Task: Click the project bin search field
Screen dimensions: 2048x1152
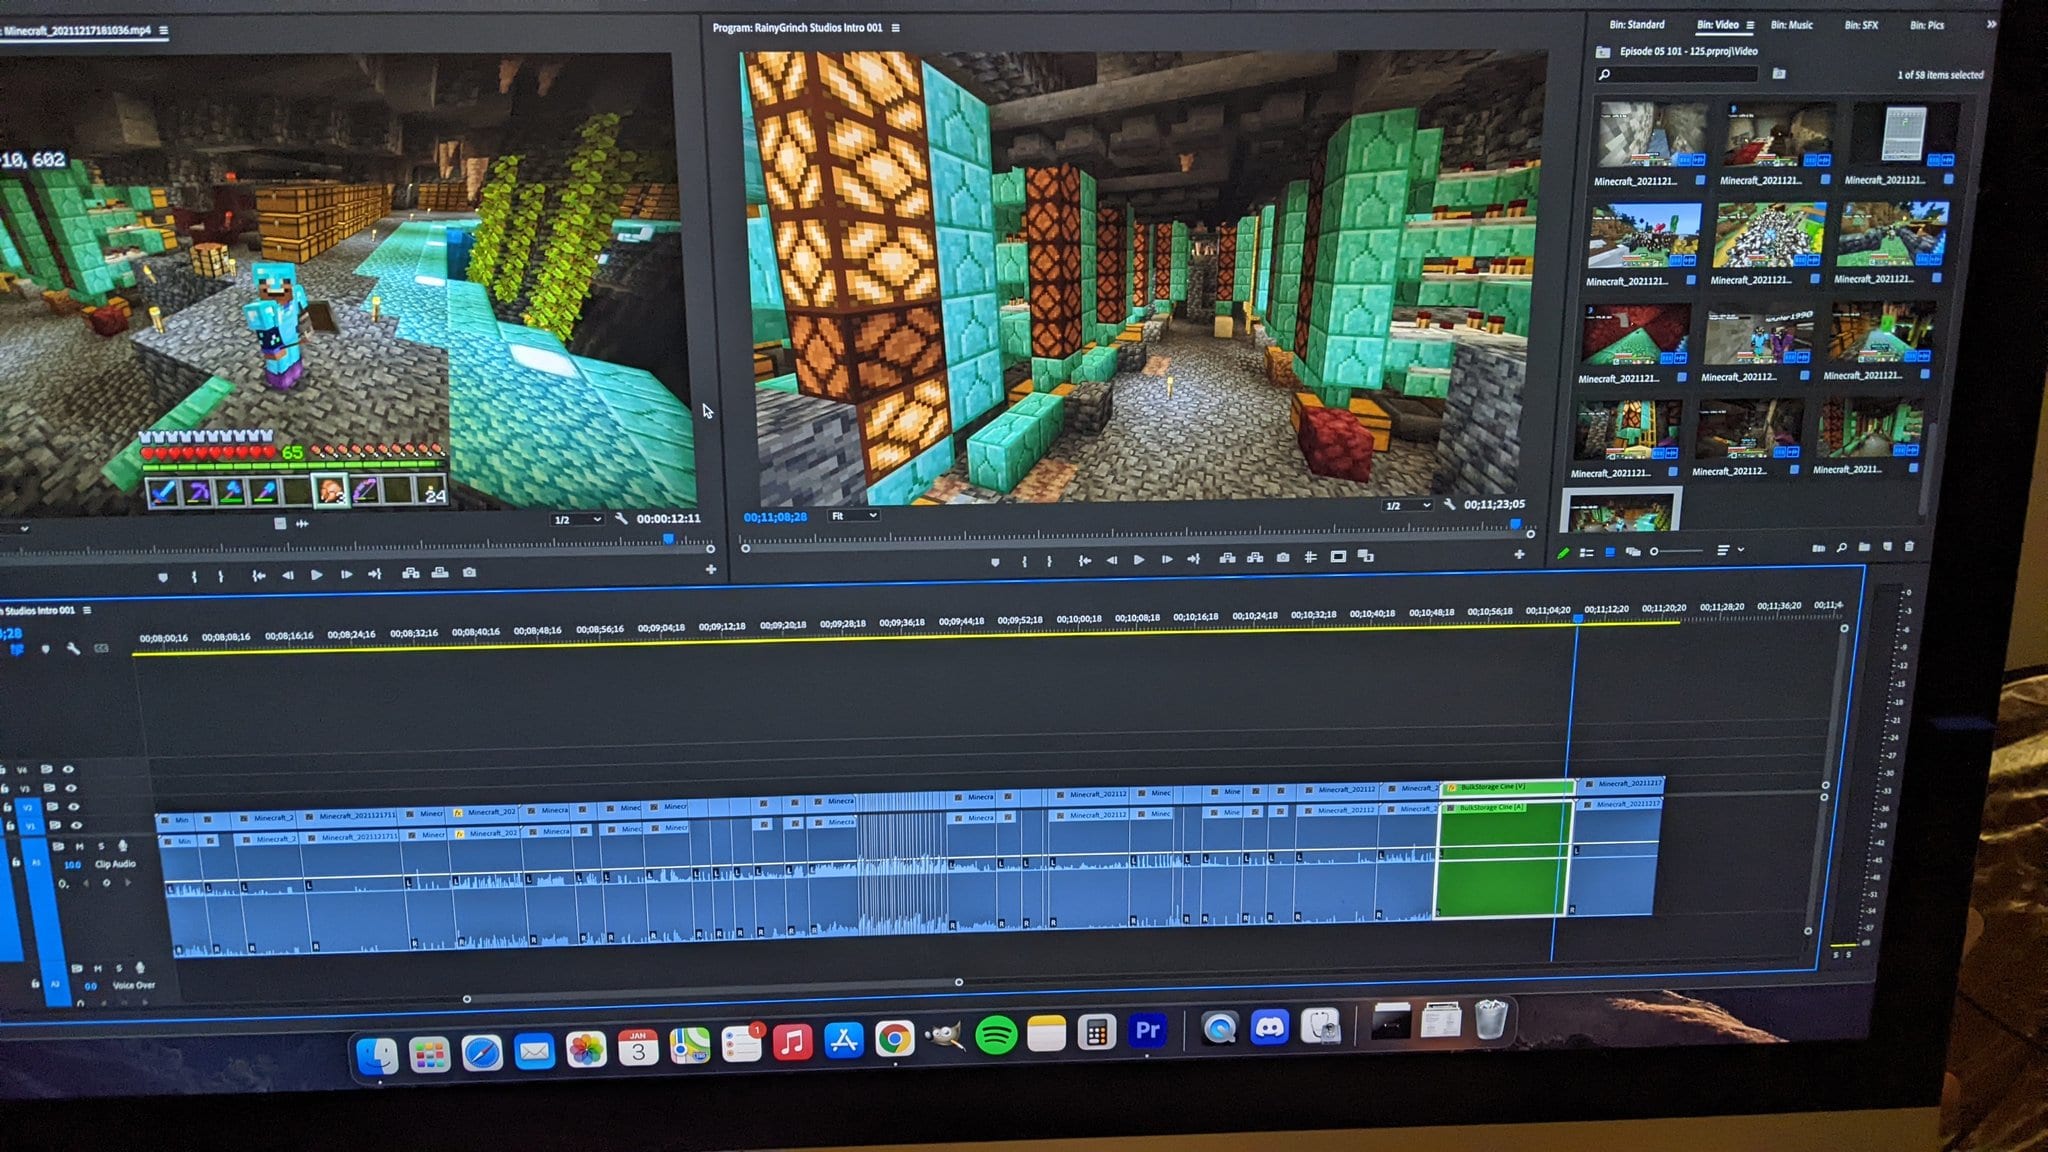Action: click(1677, 74)
